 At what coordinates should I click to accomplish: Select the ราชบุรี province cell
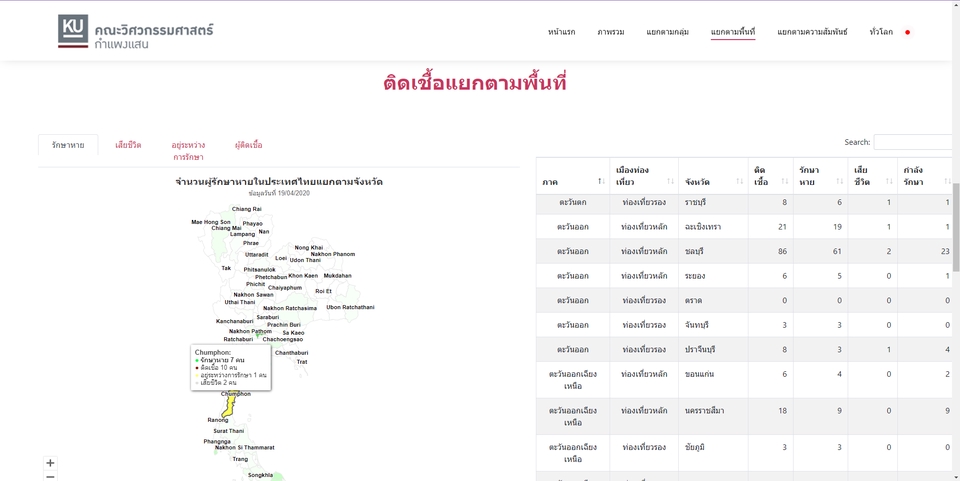713,202
